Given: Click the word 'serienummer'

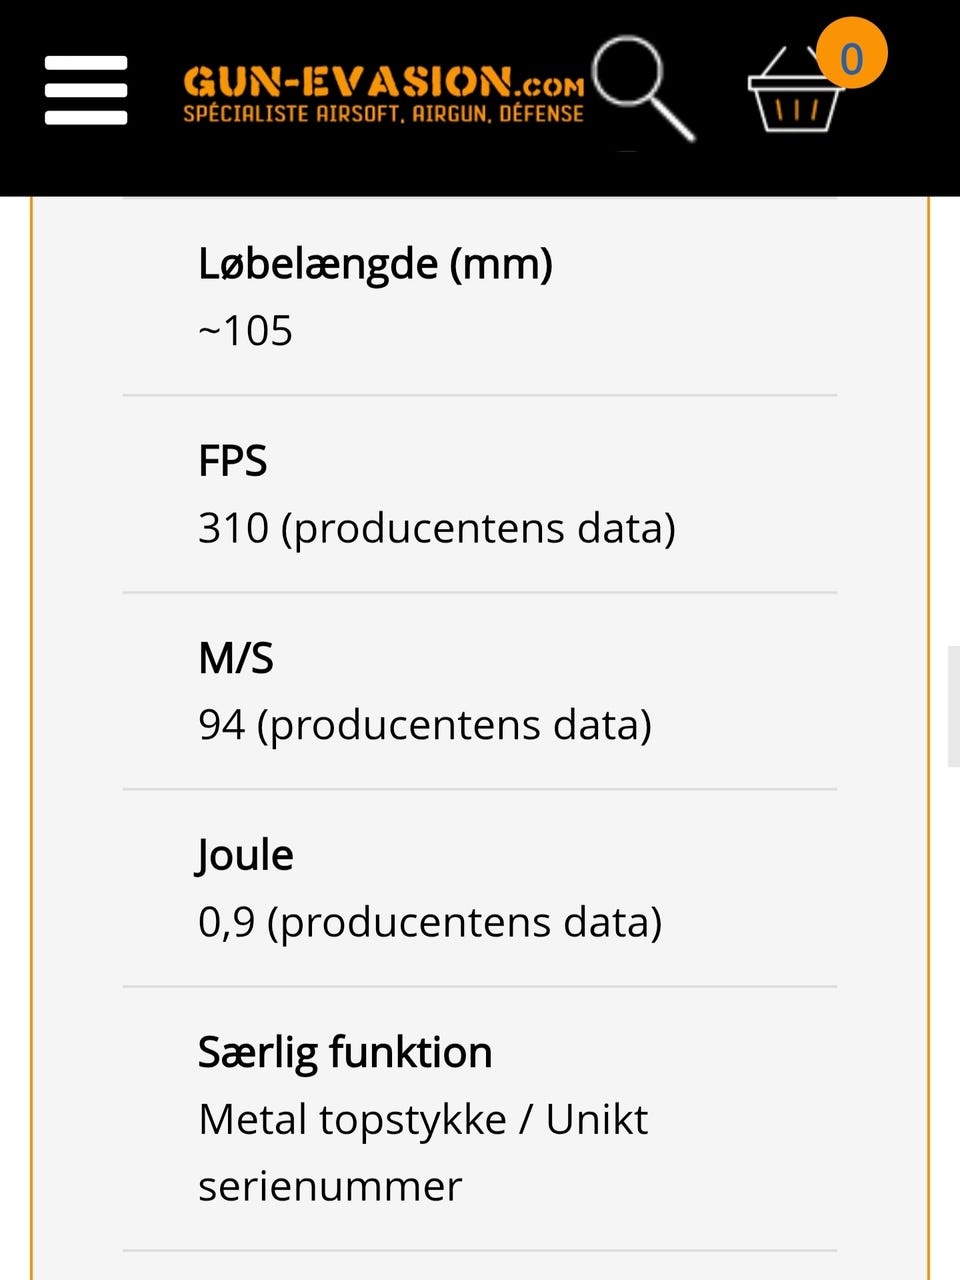Looking at the screenshot, I should tap(330, 1186).
